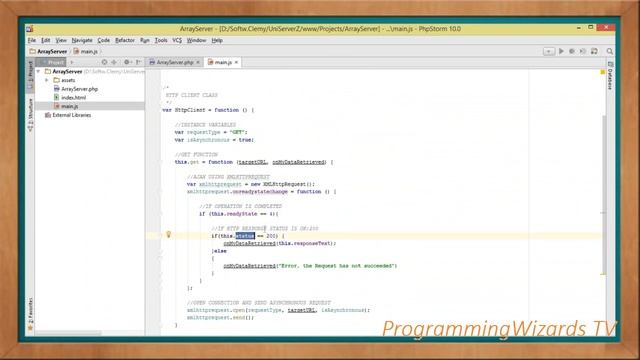The image size is (640, 360).
Task: Select main.js in Project tree
Action: [89, 106]
